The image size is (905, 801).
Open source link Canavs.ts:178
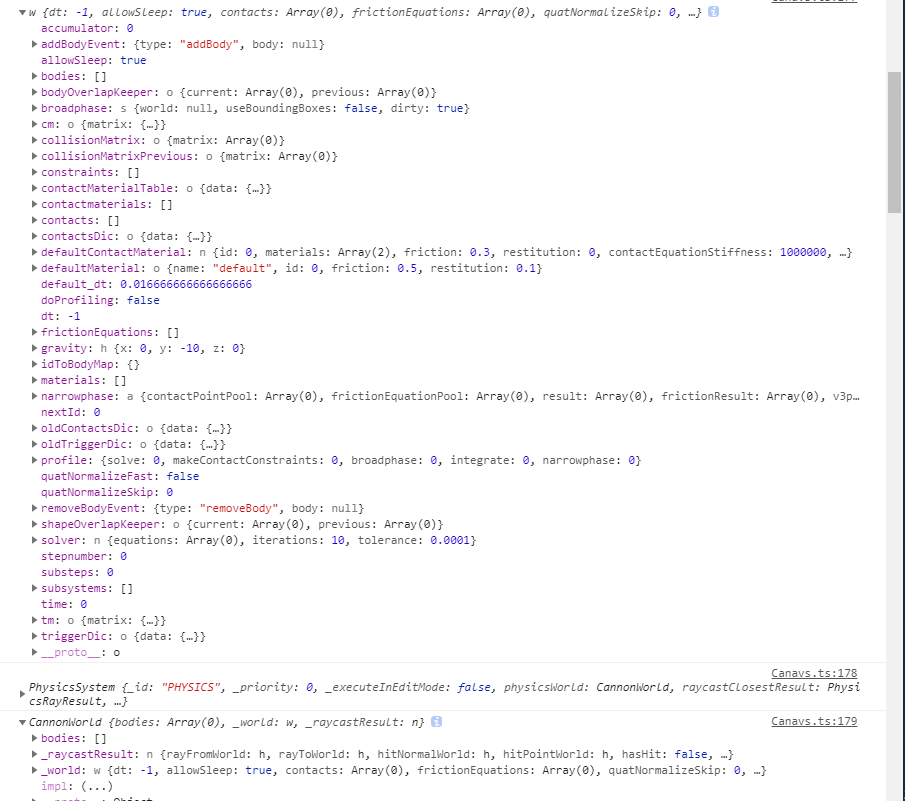(x=814, y=673)
